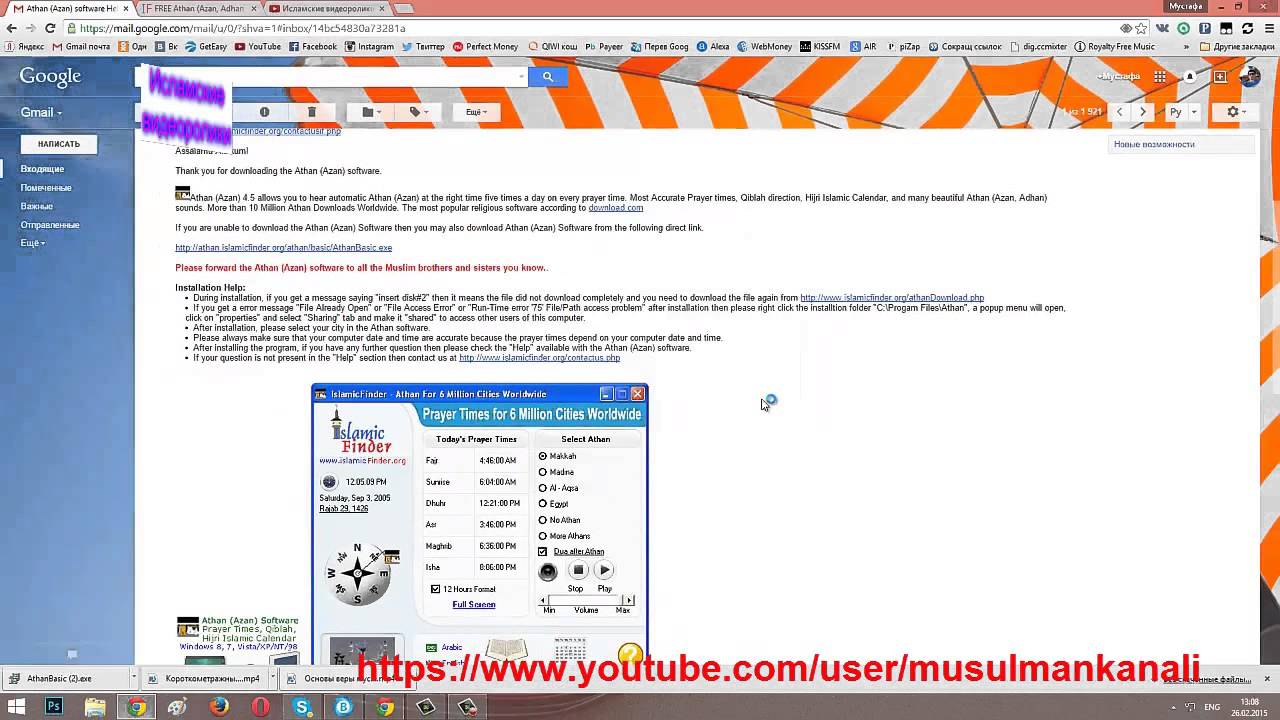
Task: Open Google notifications bell
Action: click(1190, 77)
